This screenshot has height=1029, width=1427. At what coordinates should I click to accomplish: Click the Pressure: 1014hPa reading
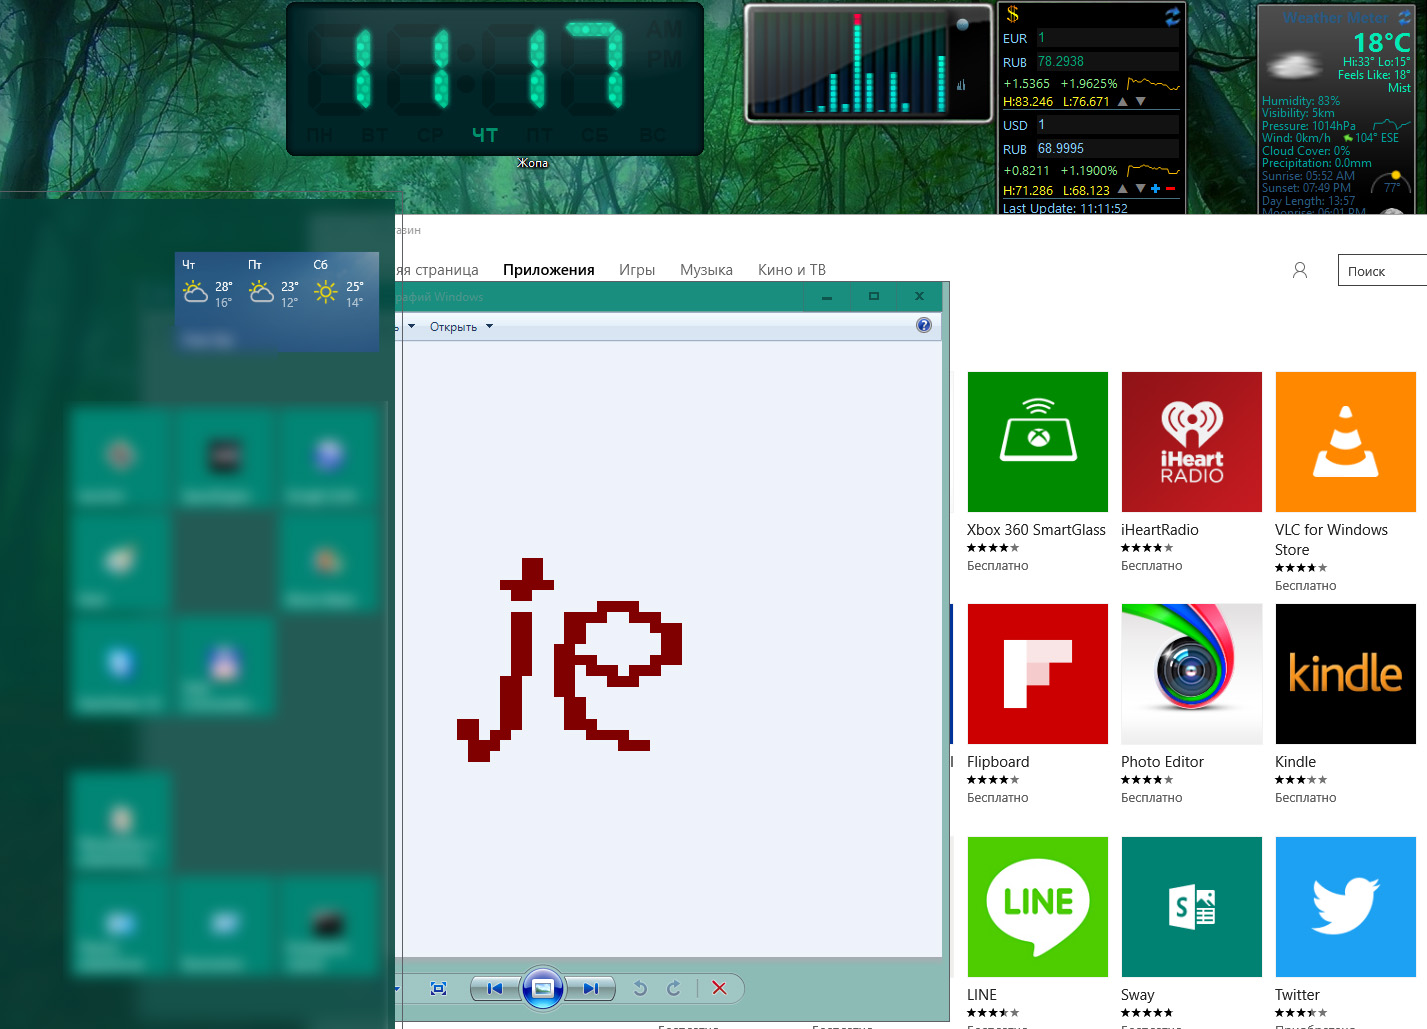(x=1309, y=126)
